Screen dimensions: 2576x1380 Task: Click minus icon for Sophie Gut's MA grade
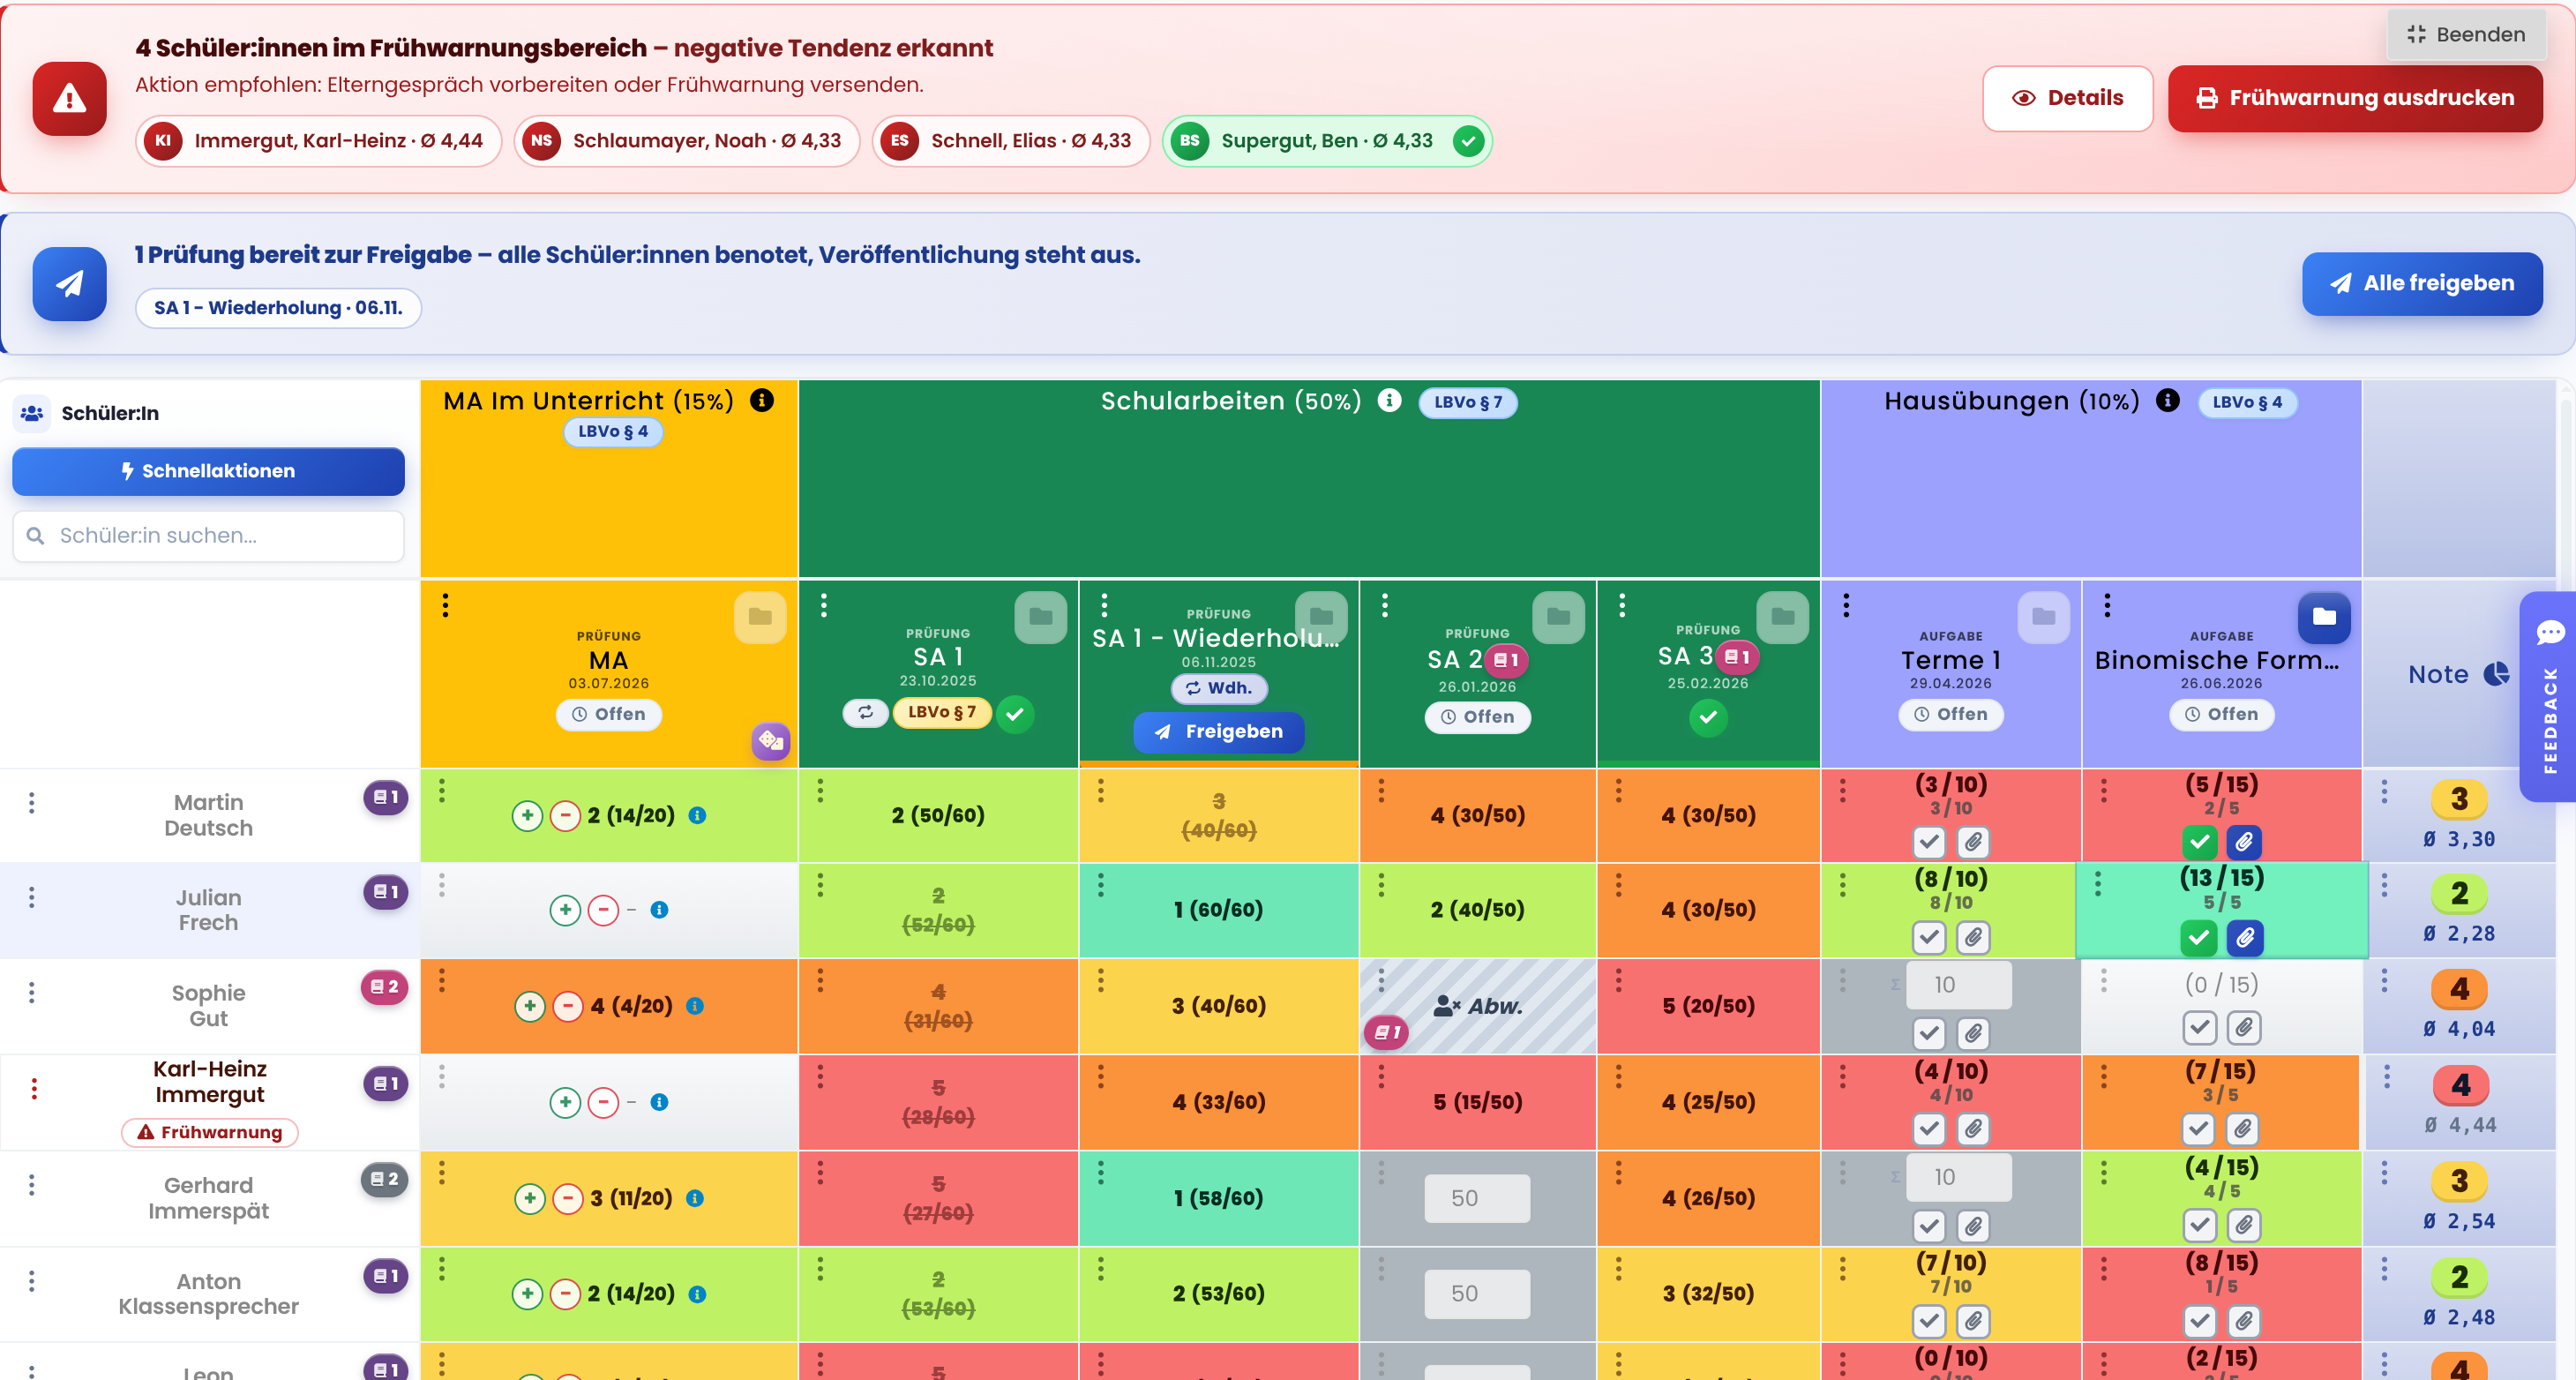tap(567, 1006)
